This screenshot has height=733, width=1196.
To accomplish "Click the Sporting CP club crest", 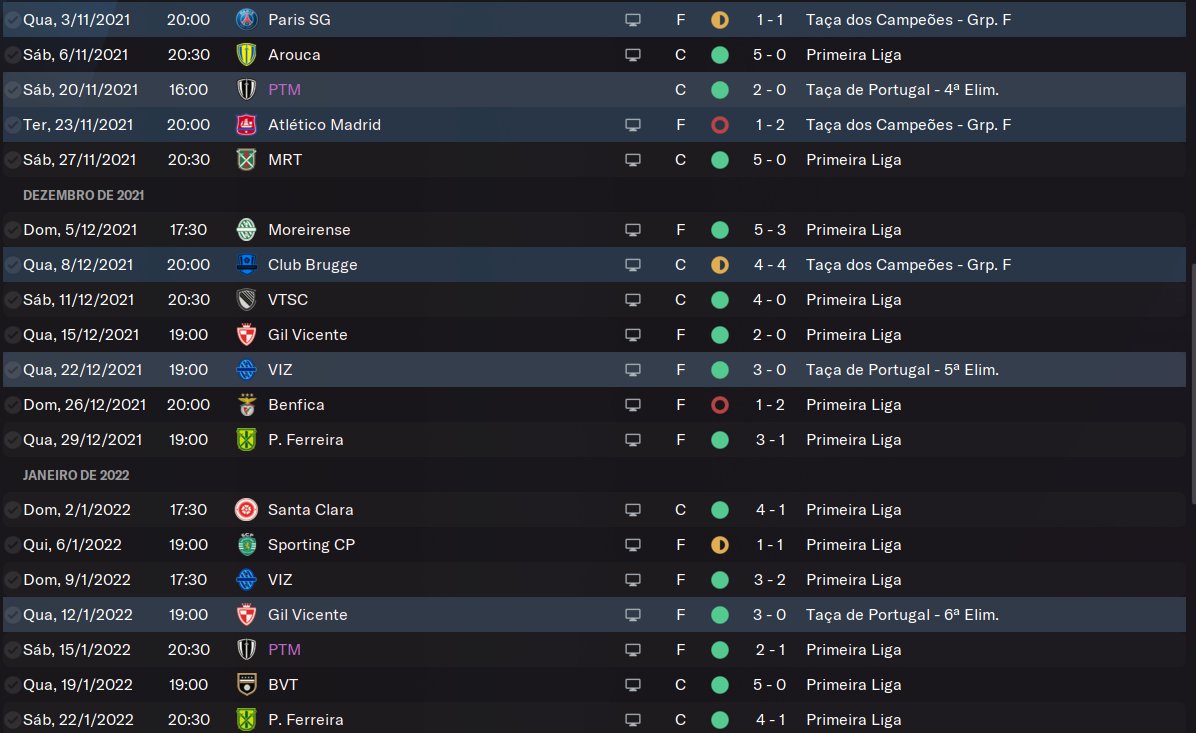I will (x=246, y=545).
